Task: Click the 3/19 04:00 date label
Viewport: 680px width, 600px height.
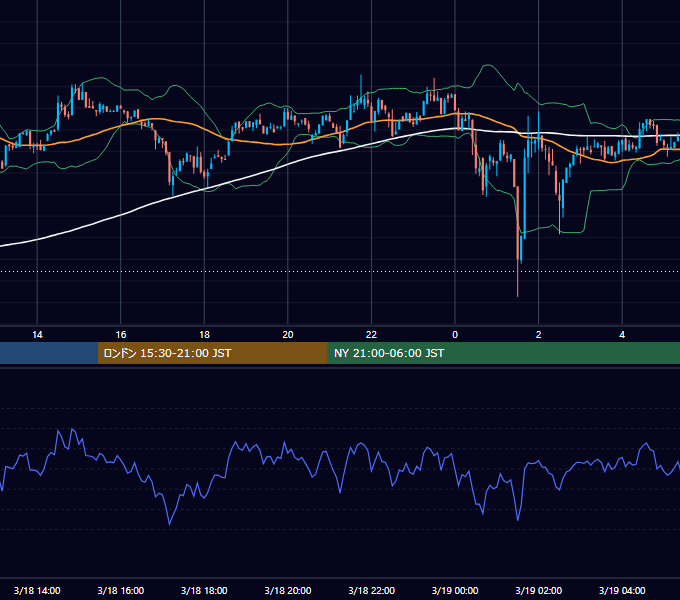Action: [x=622, y=590]
